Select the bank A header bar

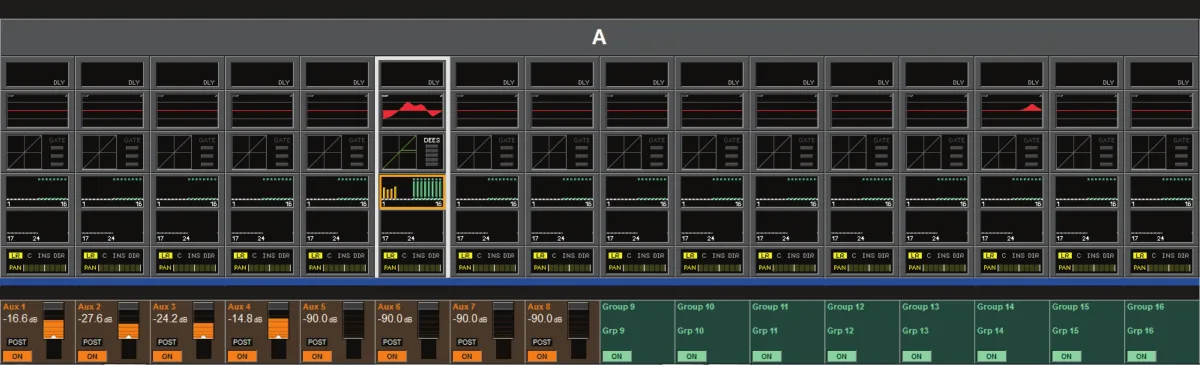pyautogui.click(x=600, y=37)
